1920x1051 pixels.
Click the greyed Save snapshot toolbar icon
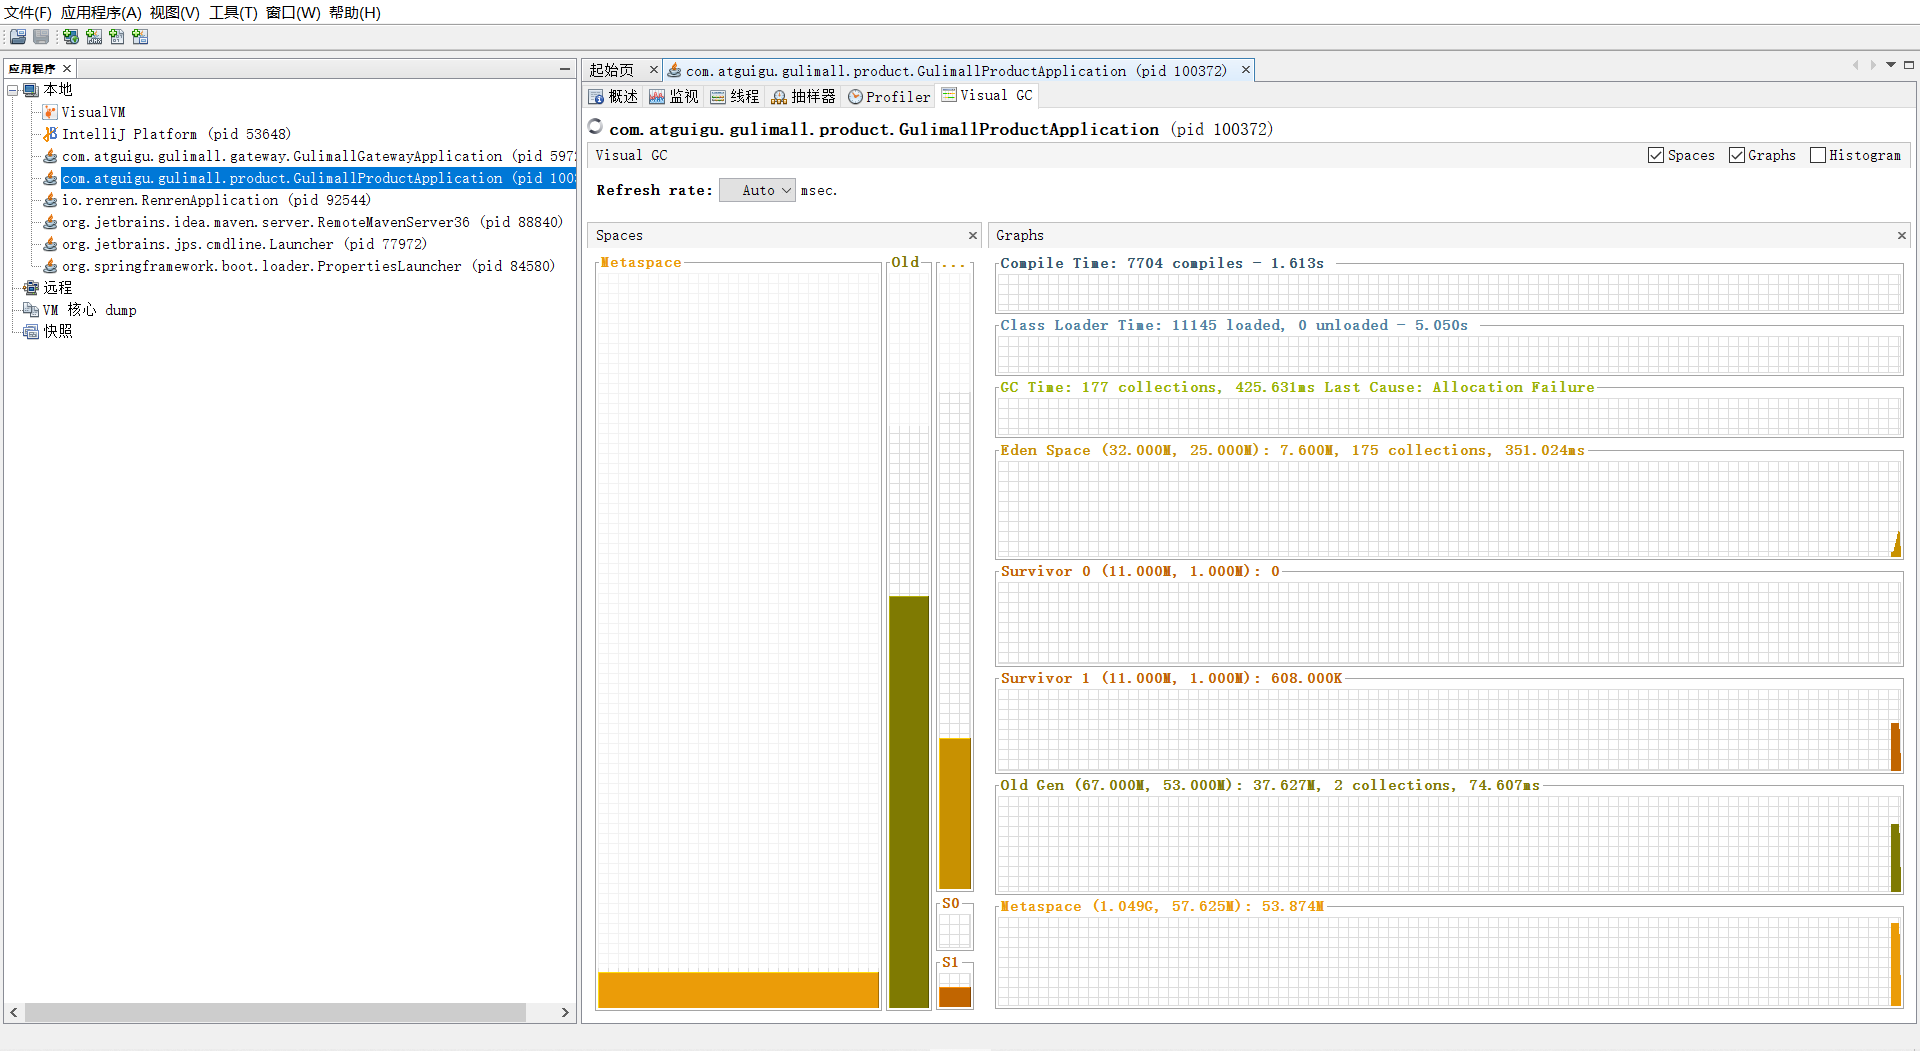point(41,37)
